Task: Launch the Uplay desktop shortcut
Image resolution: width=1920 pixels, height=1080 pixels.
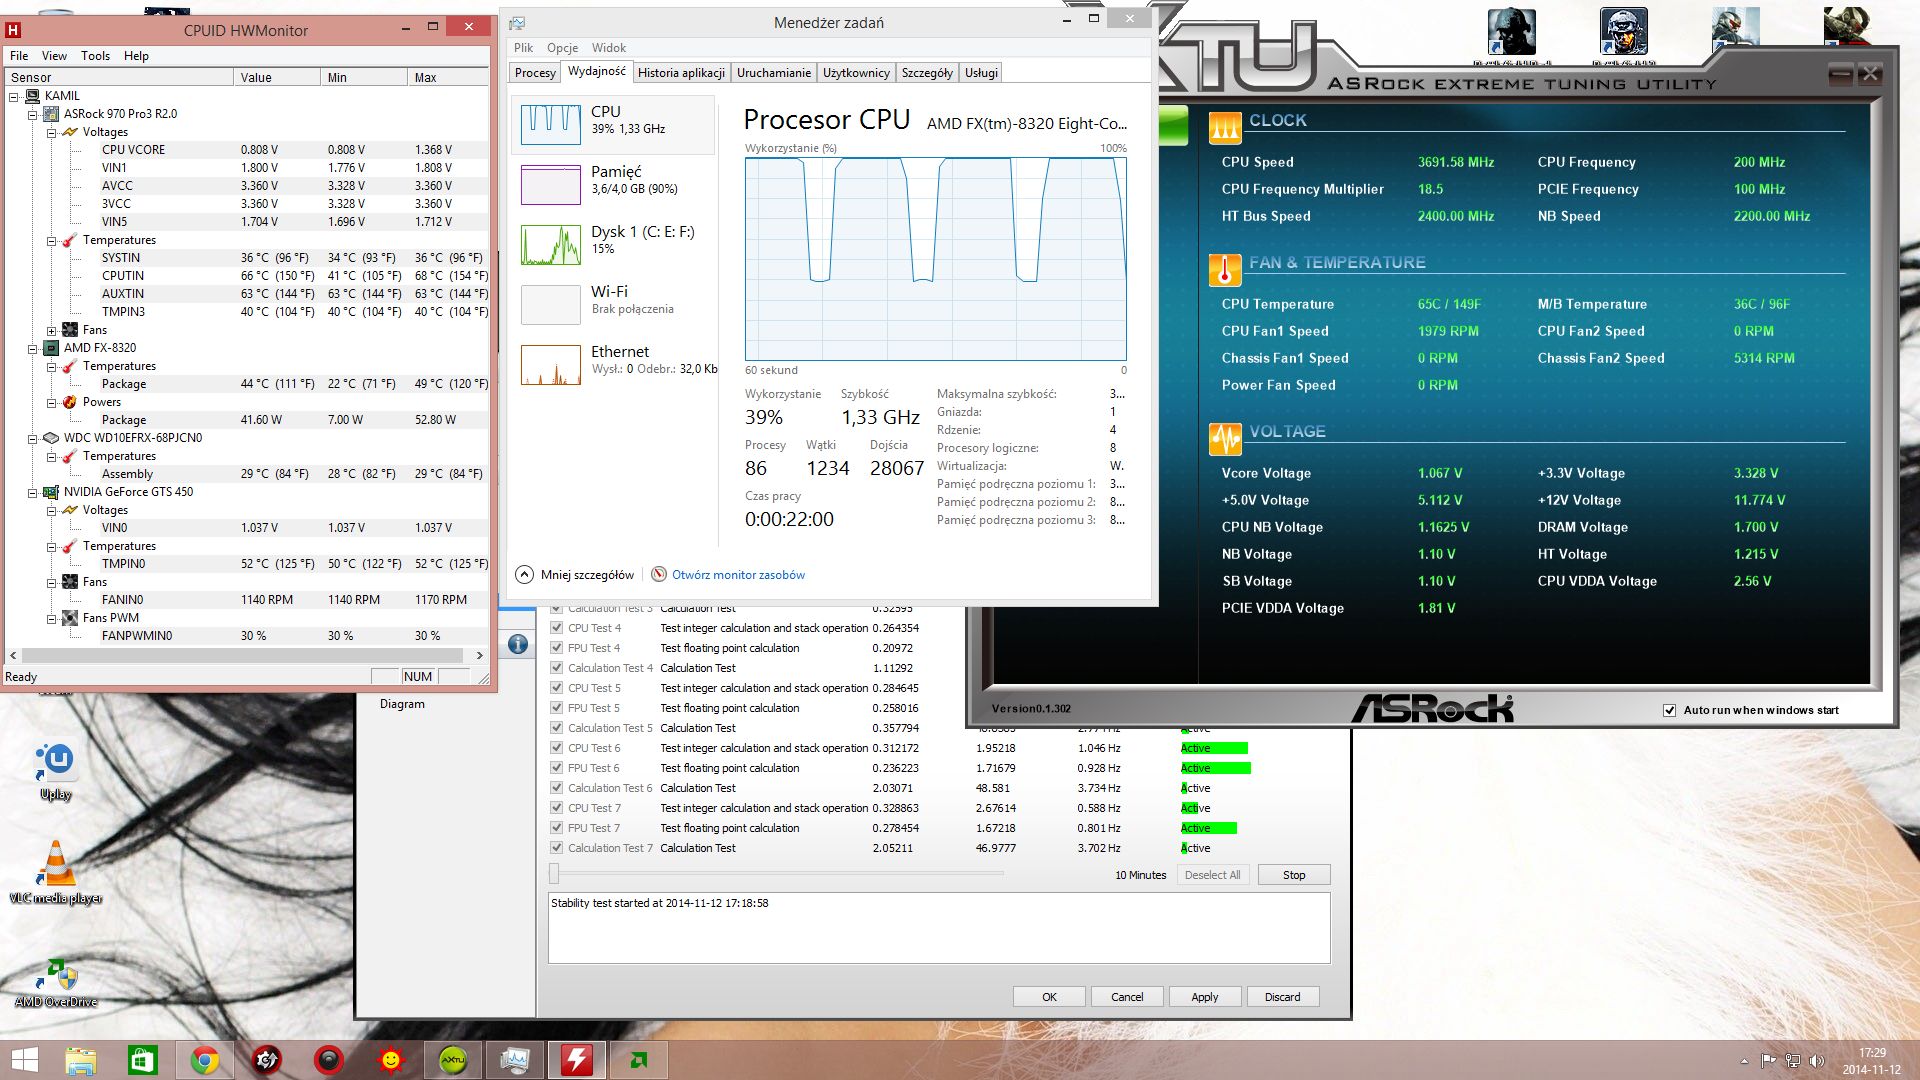Action: (56, 762)
